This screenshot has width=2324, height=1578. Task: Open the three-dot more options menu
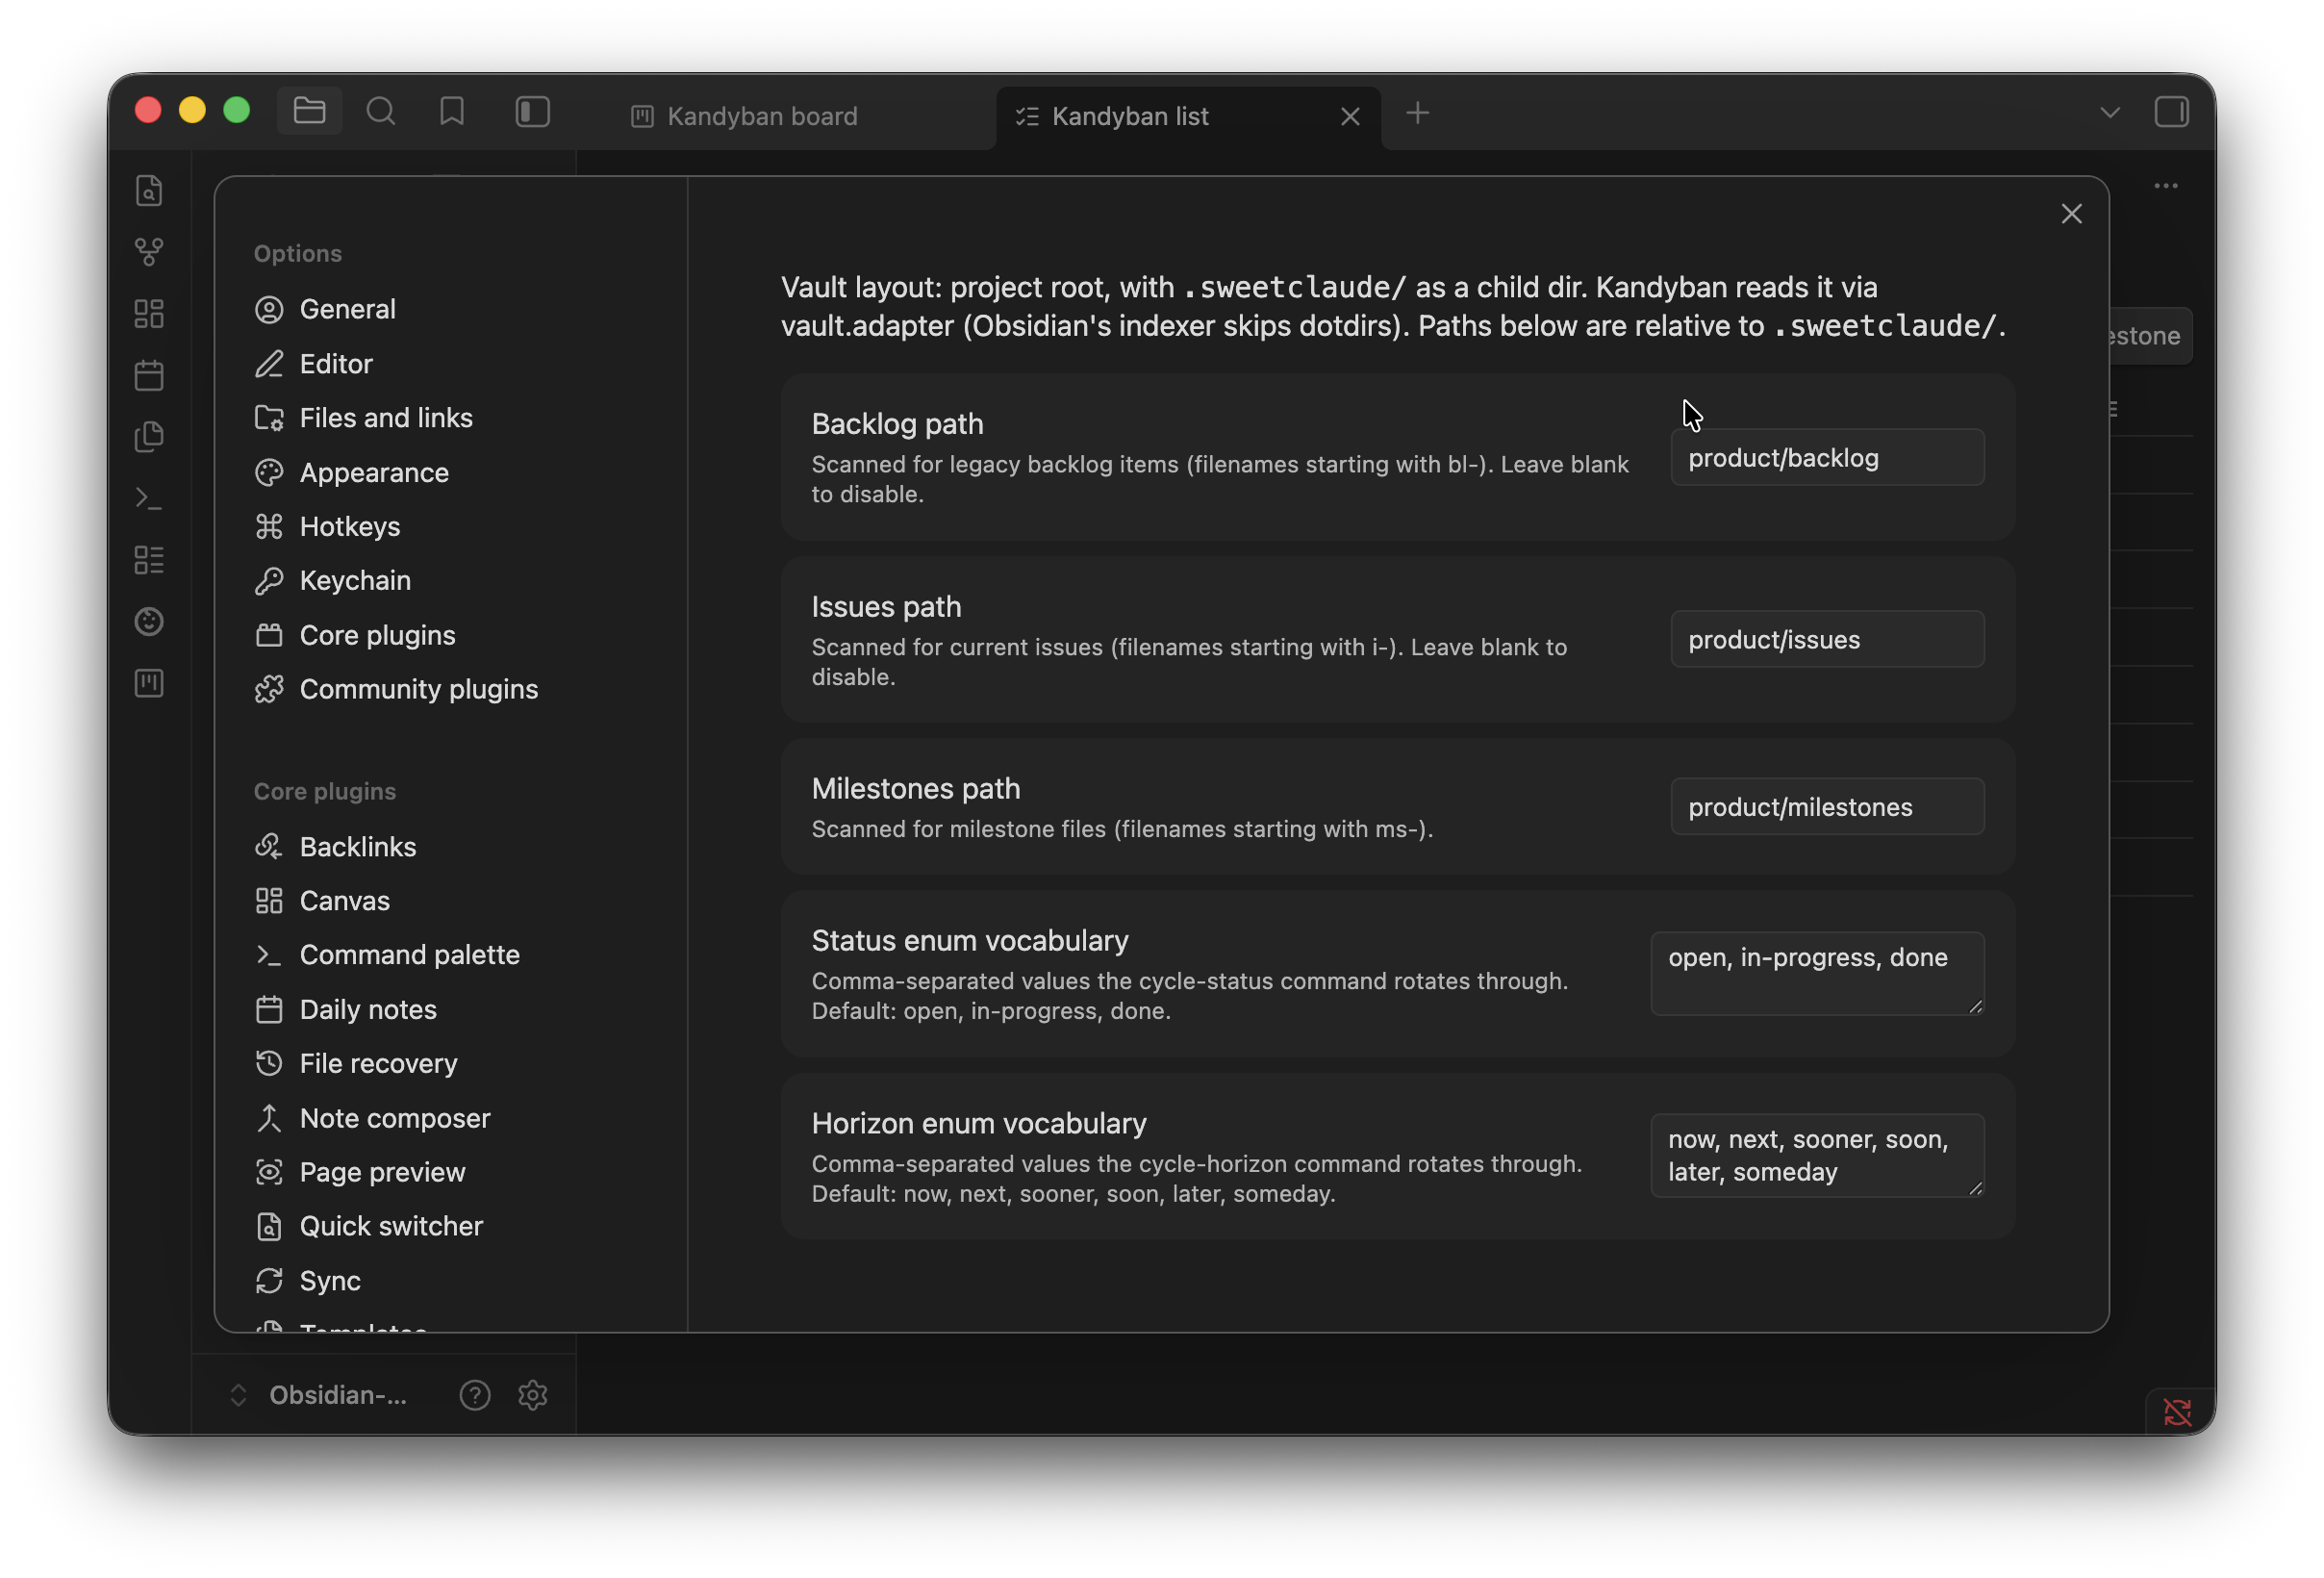[2166, 186]
